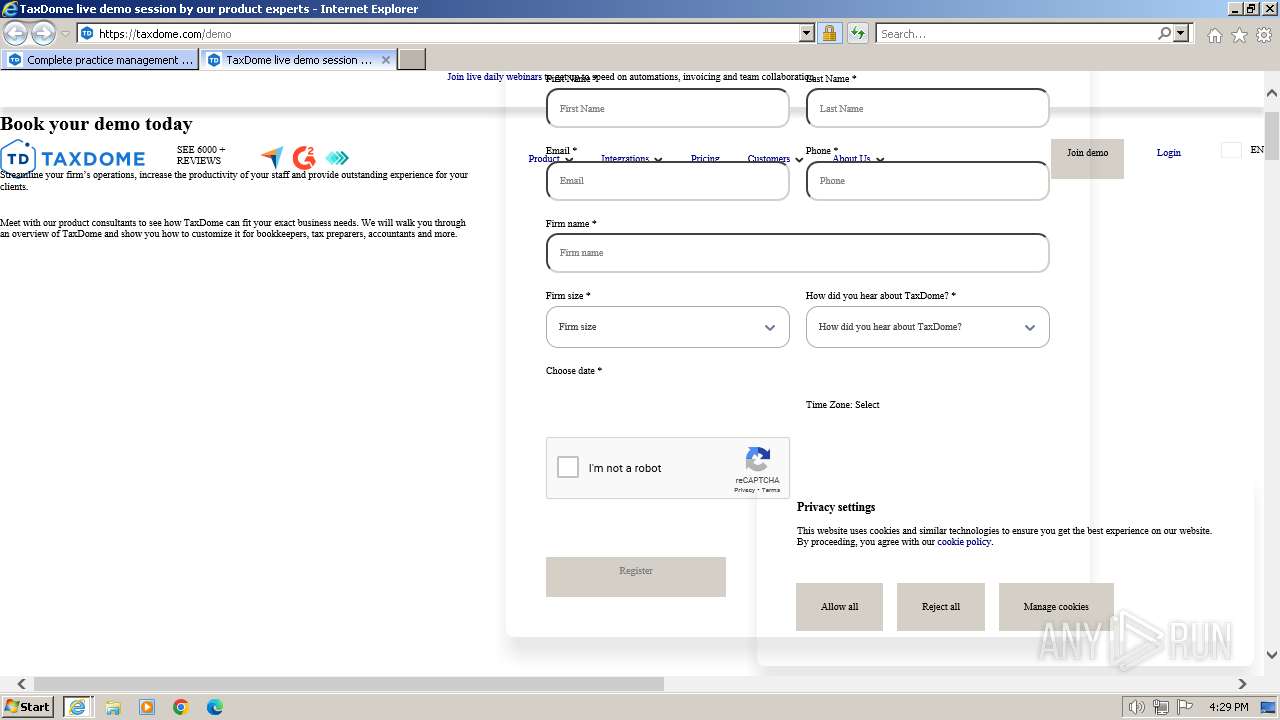Click the TaxDome logo

pyautogui.click(x=73, y=158)
